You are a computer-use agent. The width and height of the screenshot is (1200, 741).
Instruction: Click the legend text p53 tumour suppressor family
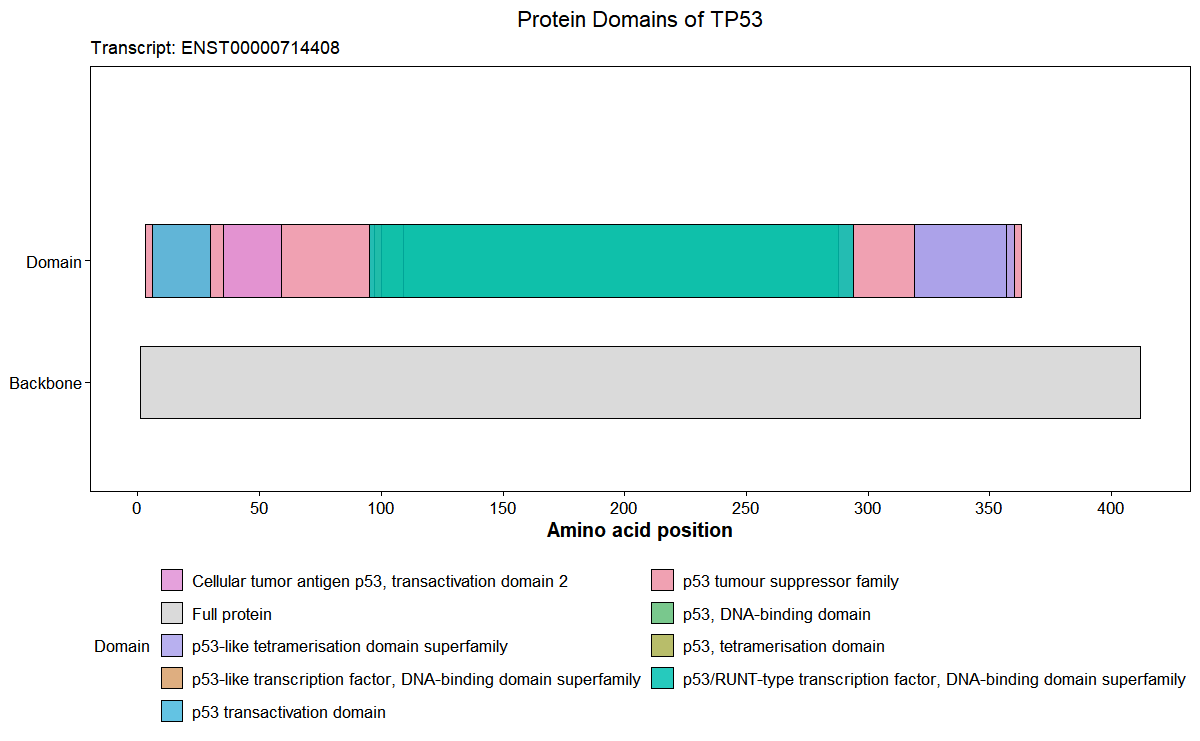click(x=790, y=581)
